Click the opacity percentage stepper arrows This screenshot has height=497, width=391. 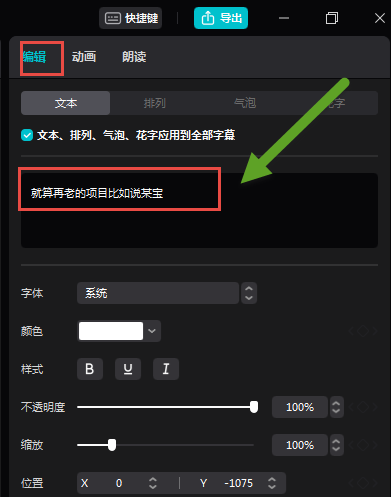pyautogui.click(x=336, y=407)
